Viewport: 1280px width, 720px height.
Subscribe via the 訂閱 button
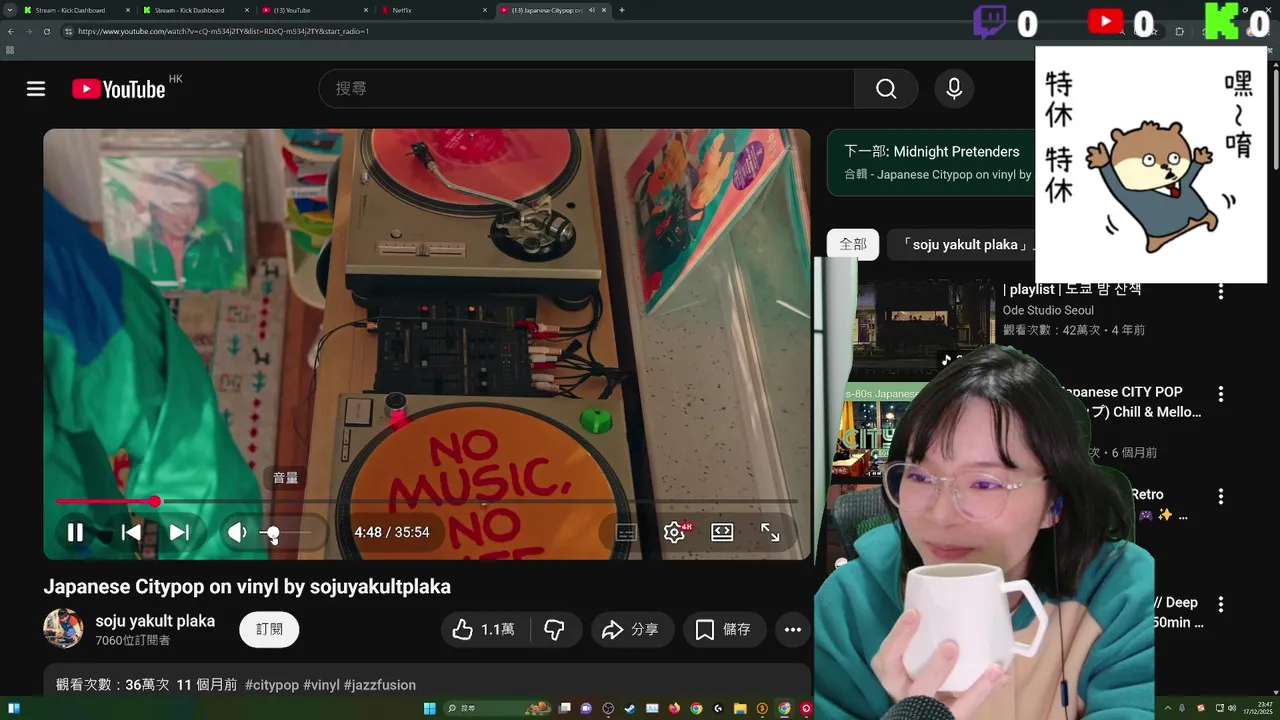[269, 629]
